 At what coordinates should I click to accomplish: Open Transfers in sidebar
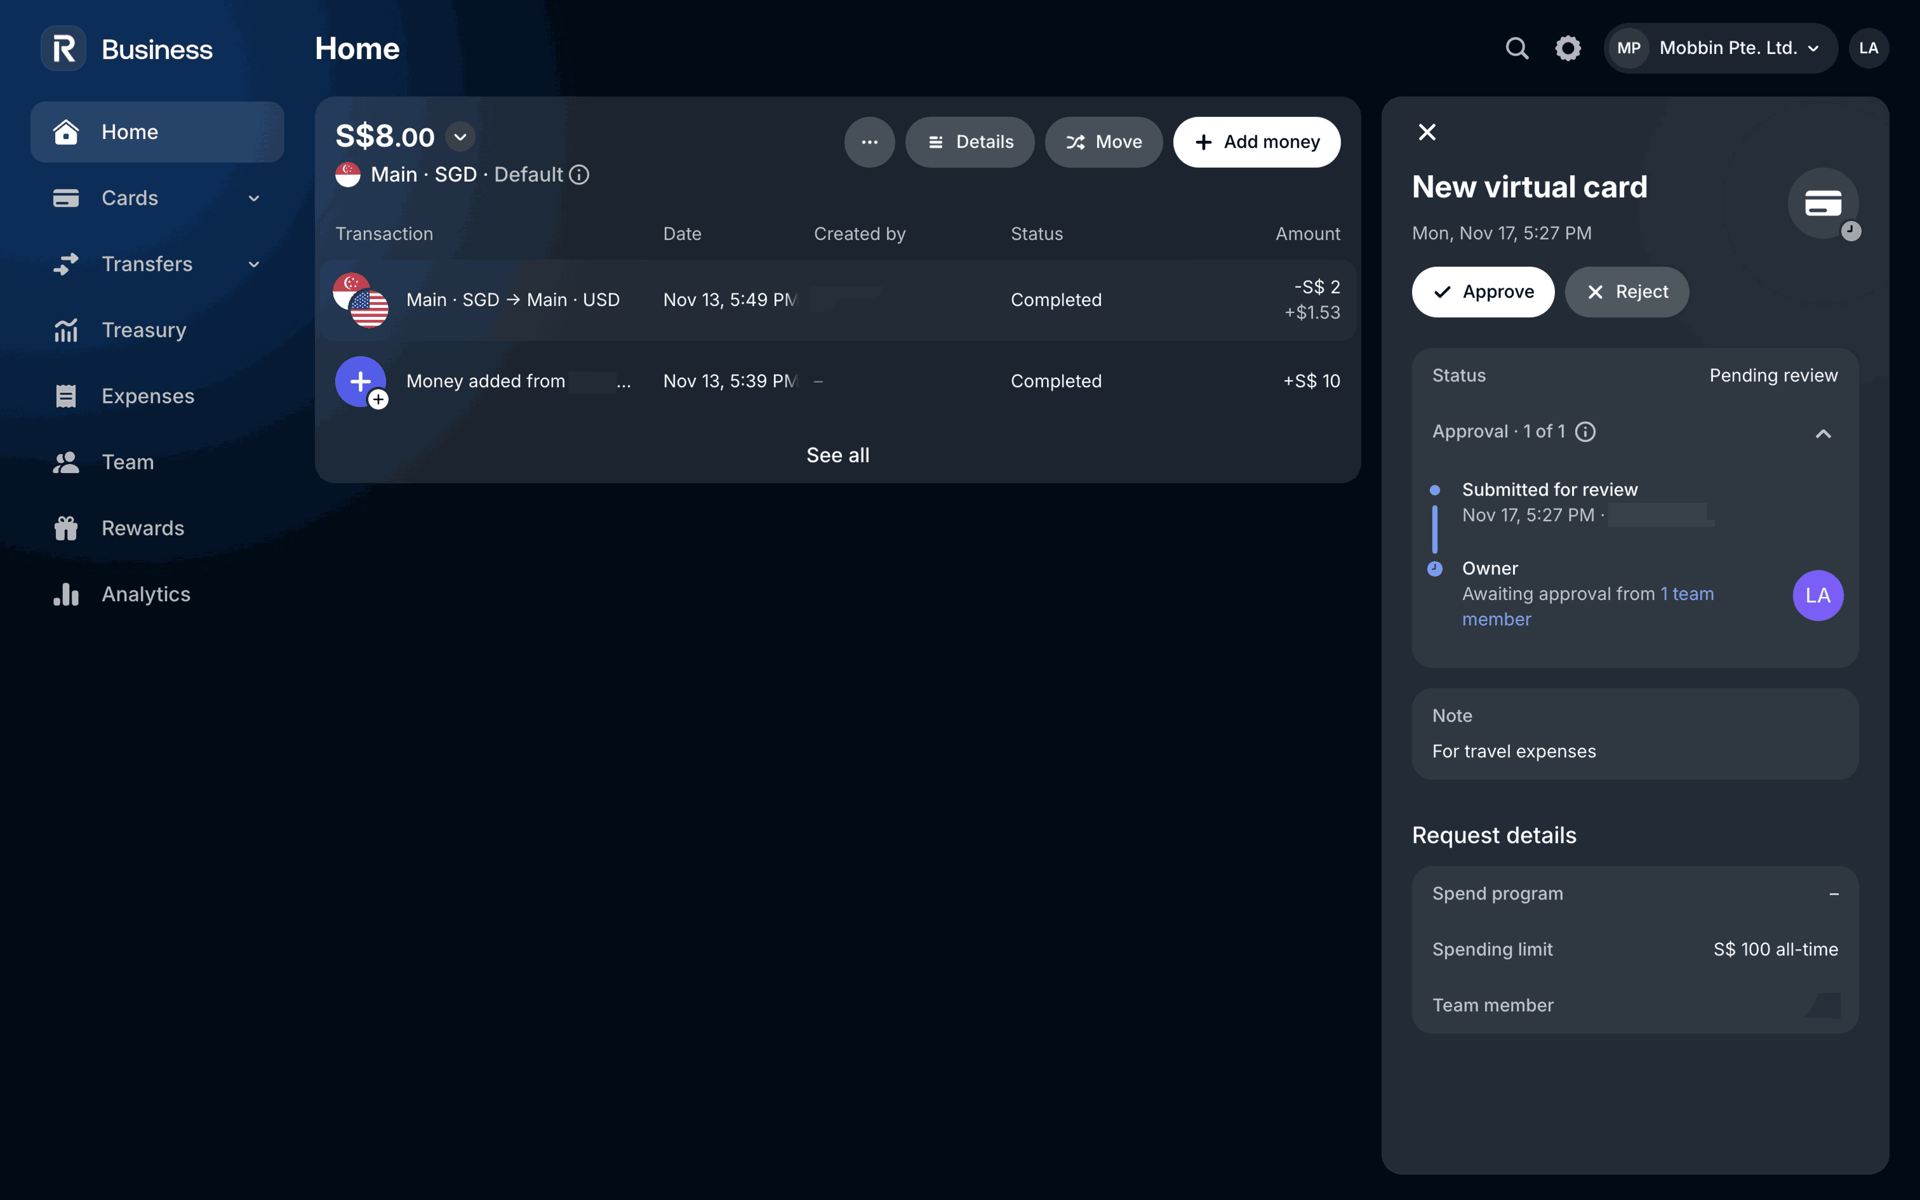click(x=157, y=264)
